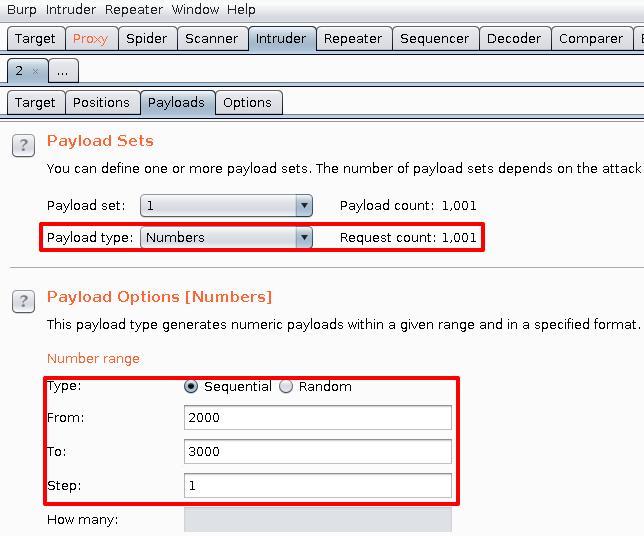The height and width of the screenshot is (536, 644).
Task: Open the Intruder menu
Action: point(71,9)
